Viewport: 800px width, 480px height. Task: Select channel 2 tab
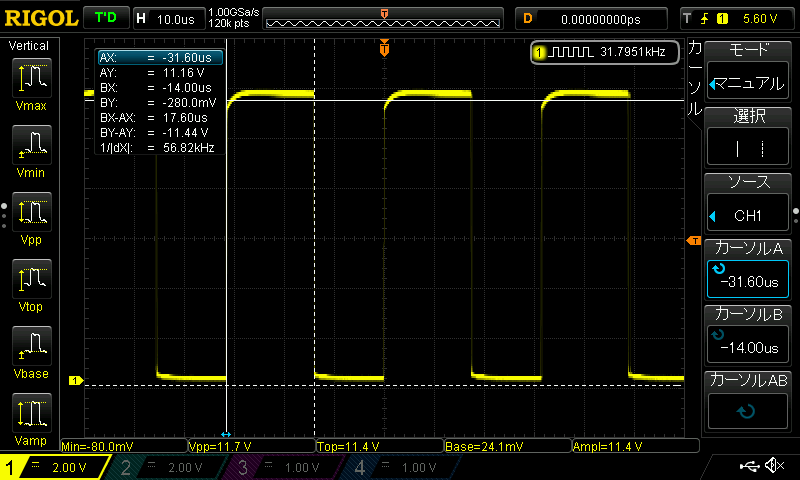[166, 467]
